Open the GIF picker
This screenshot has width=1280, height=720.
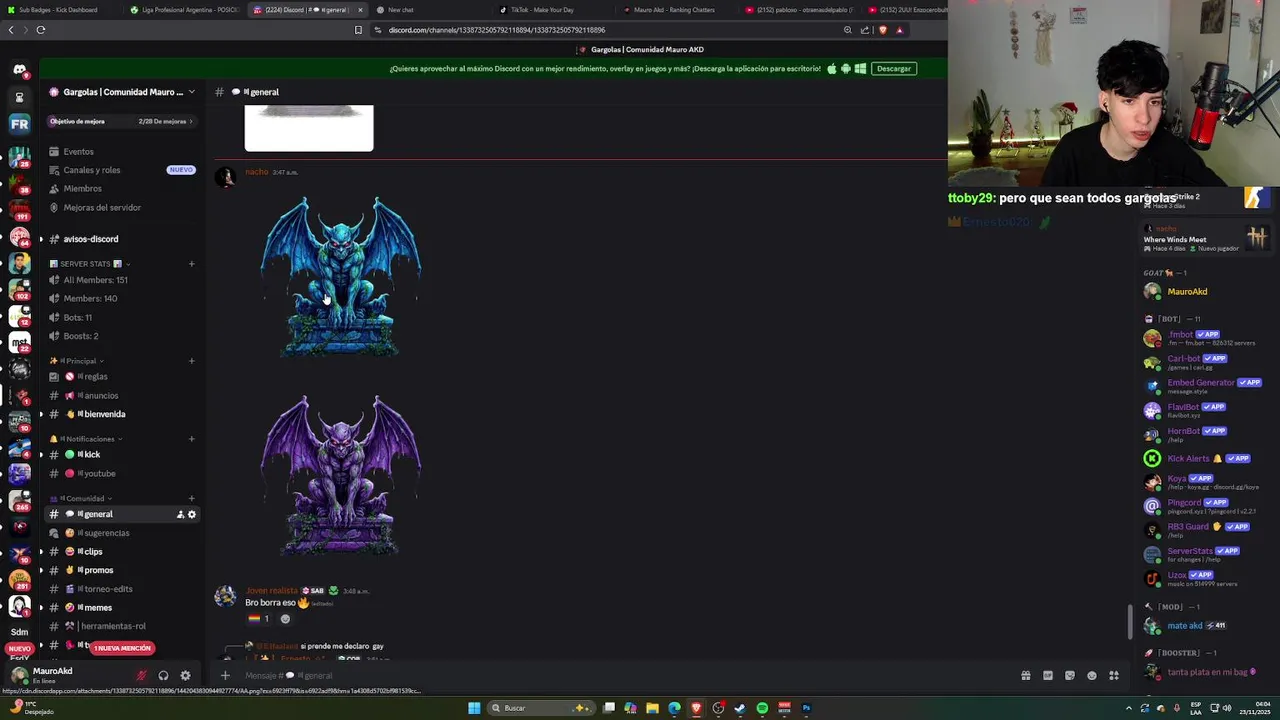1048,675
